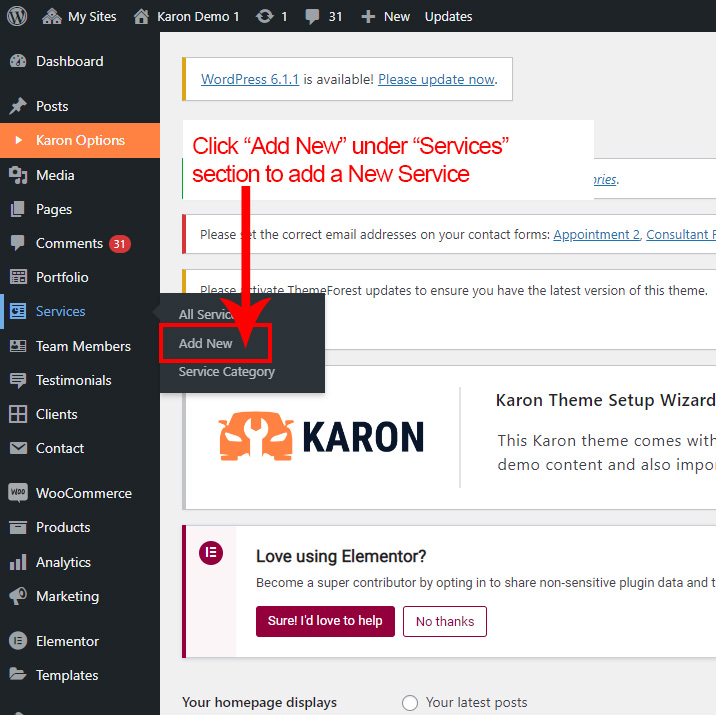Select the Your latest posts radio button
The image size is (716, 715).
coord(409,703)
